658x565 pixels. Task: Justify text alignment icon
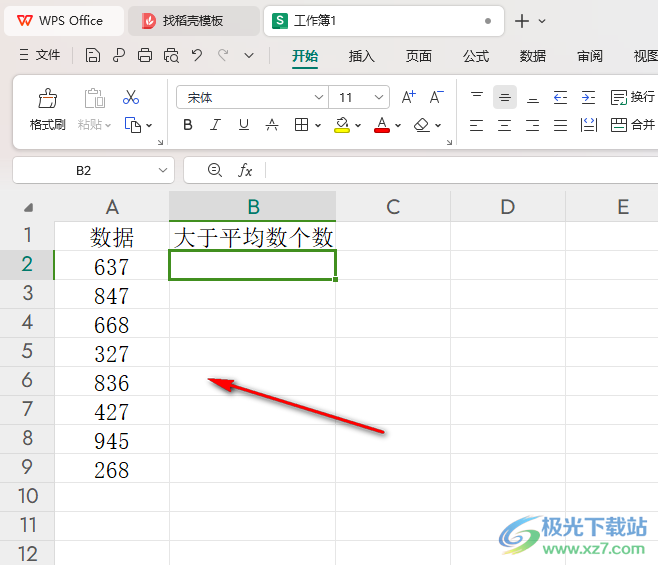[x=560, y=125]
